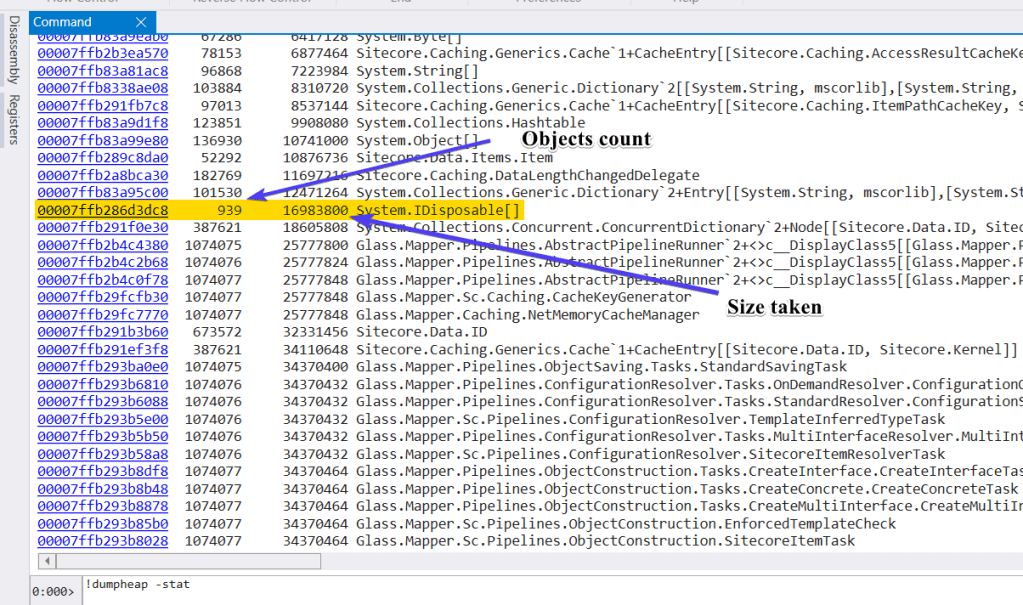Open the Disassembly side panel tab
Screen dimensions: 1023x605
[x=12, y=60]
